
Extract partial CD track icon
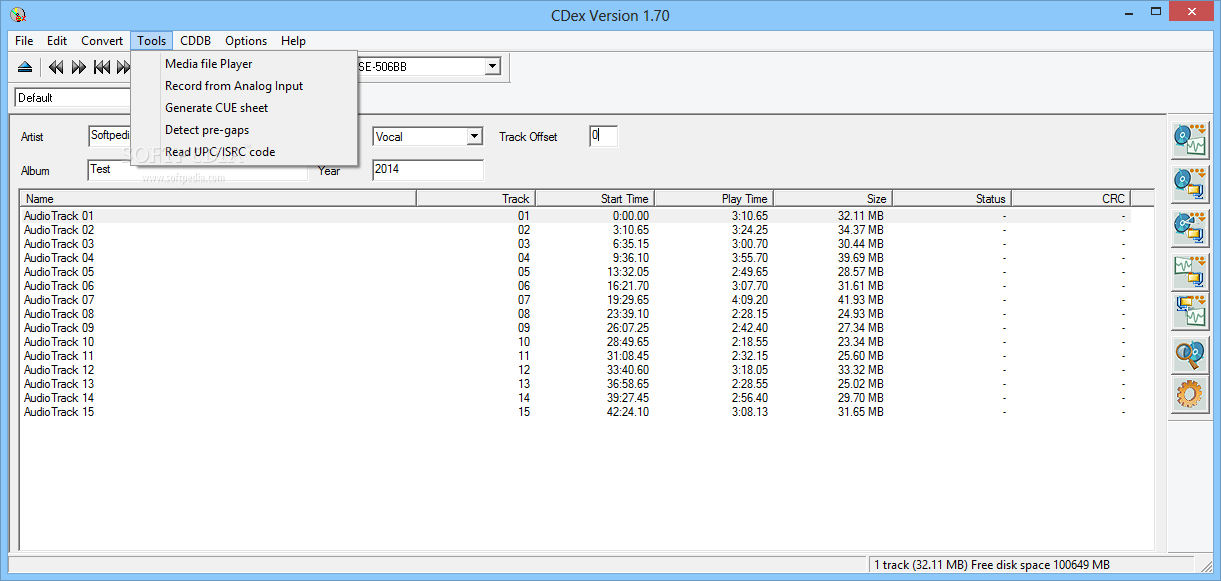pos(1189,226)
